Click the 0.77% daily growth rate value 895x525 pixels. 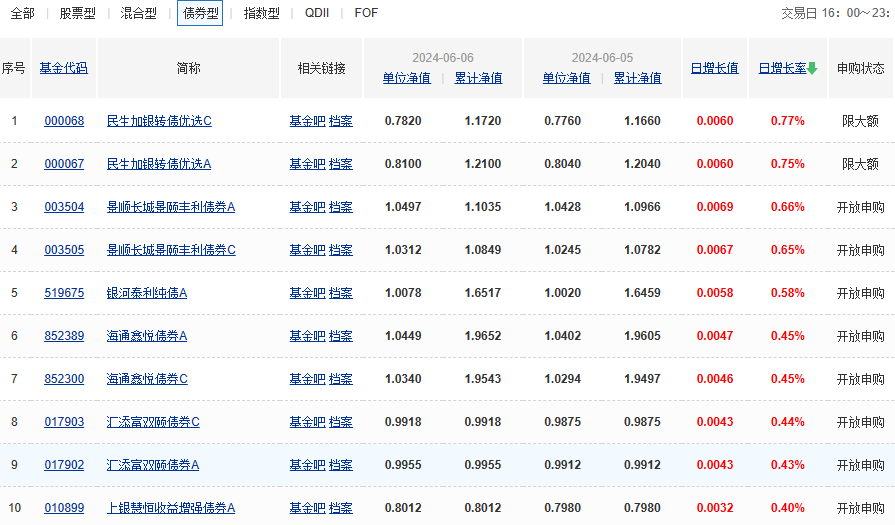coord(788,121)
